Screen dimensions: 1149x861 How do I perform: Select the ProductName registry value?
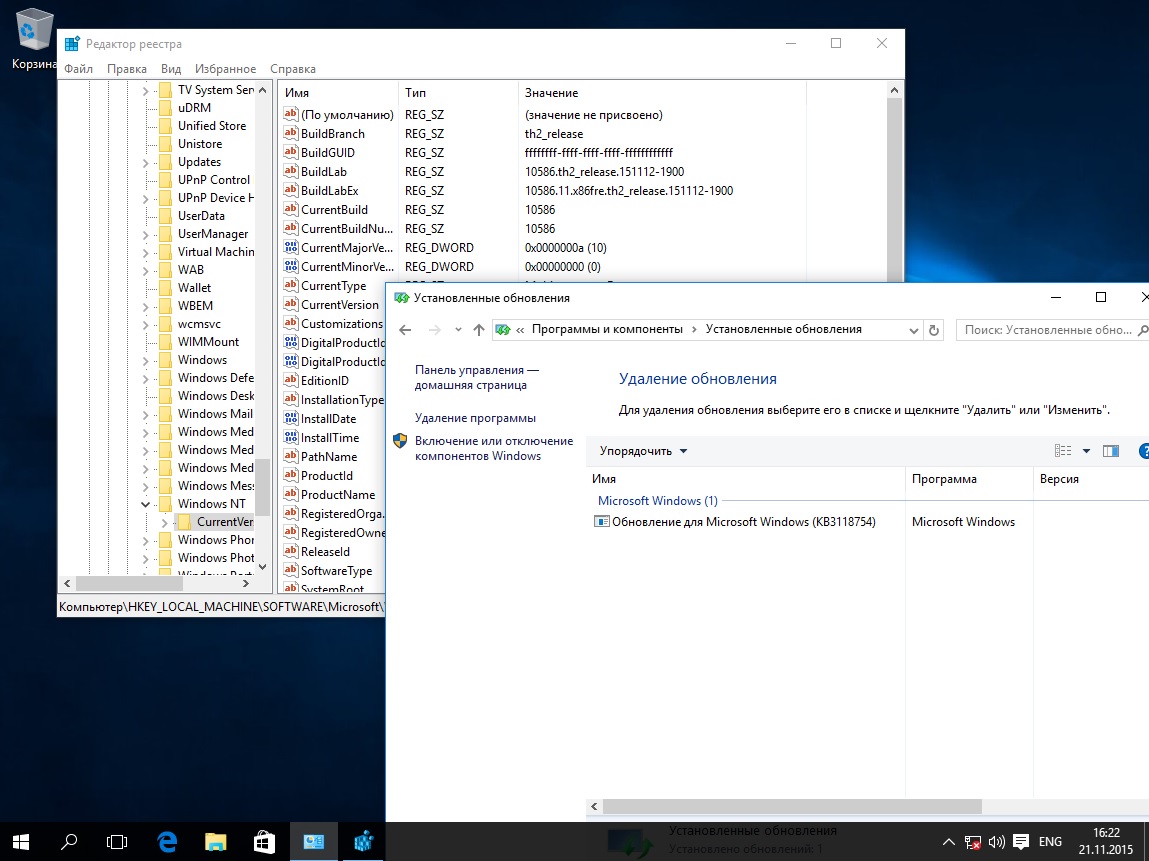338,495
